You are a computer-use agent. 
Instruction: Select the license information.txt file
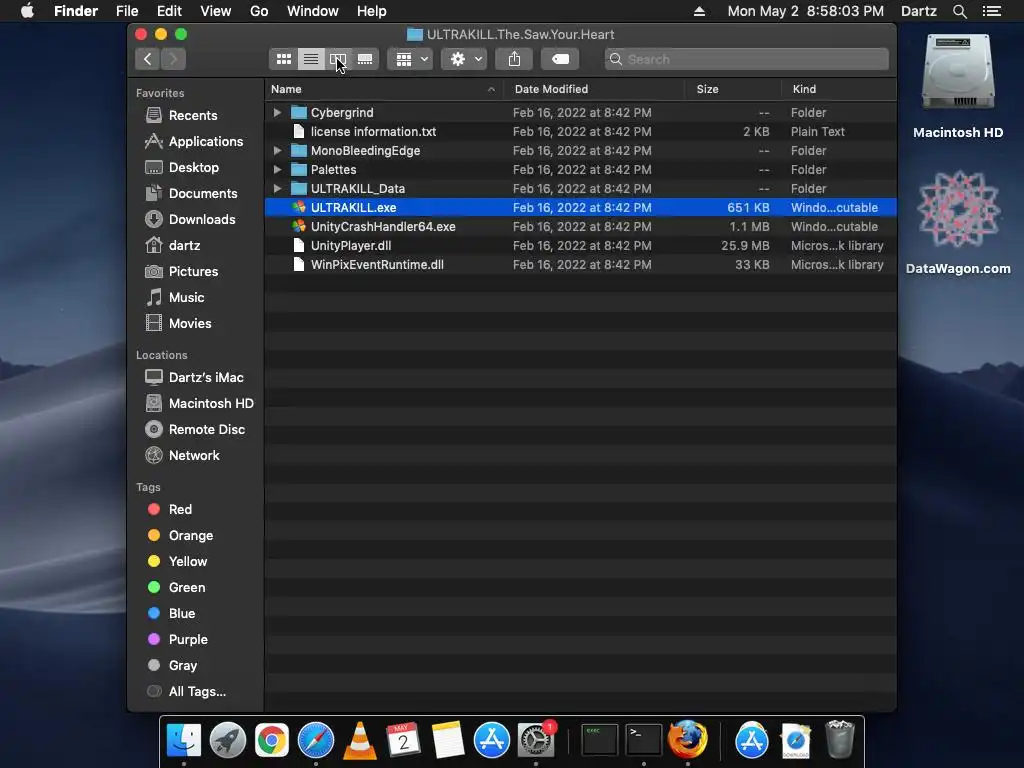click(x=581, y=132)
